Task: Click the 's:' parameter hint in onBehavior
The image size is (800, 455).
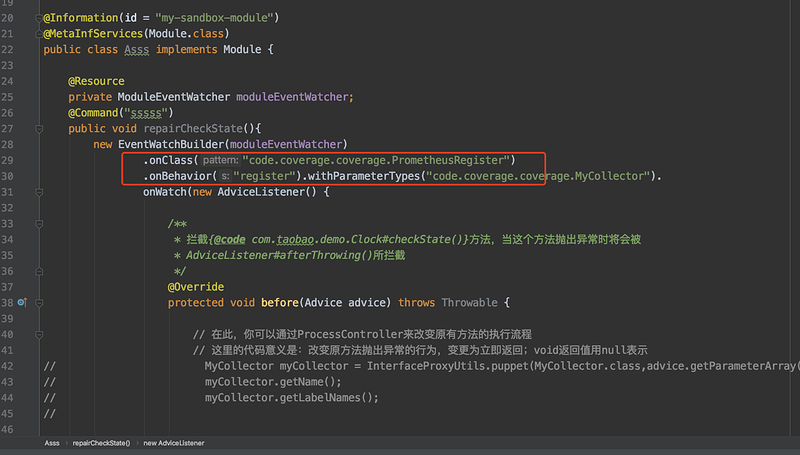Action: coord(225,176)
